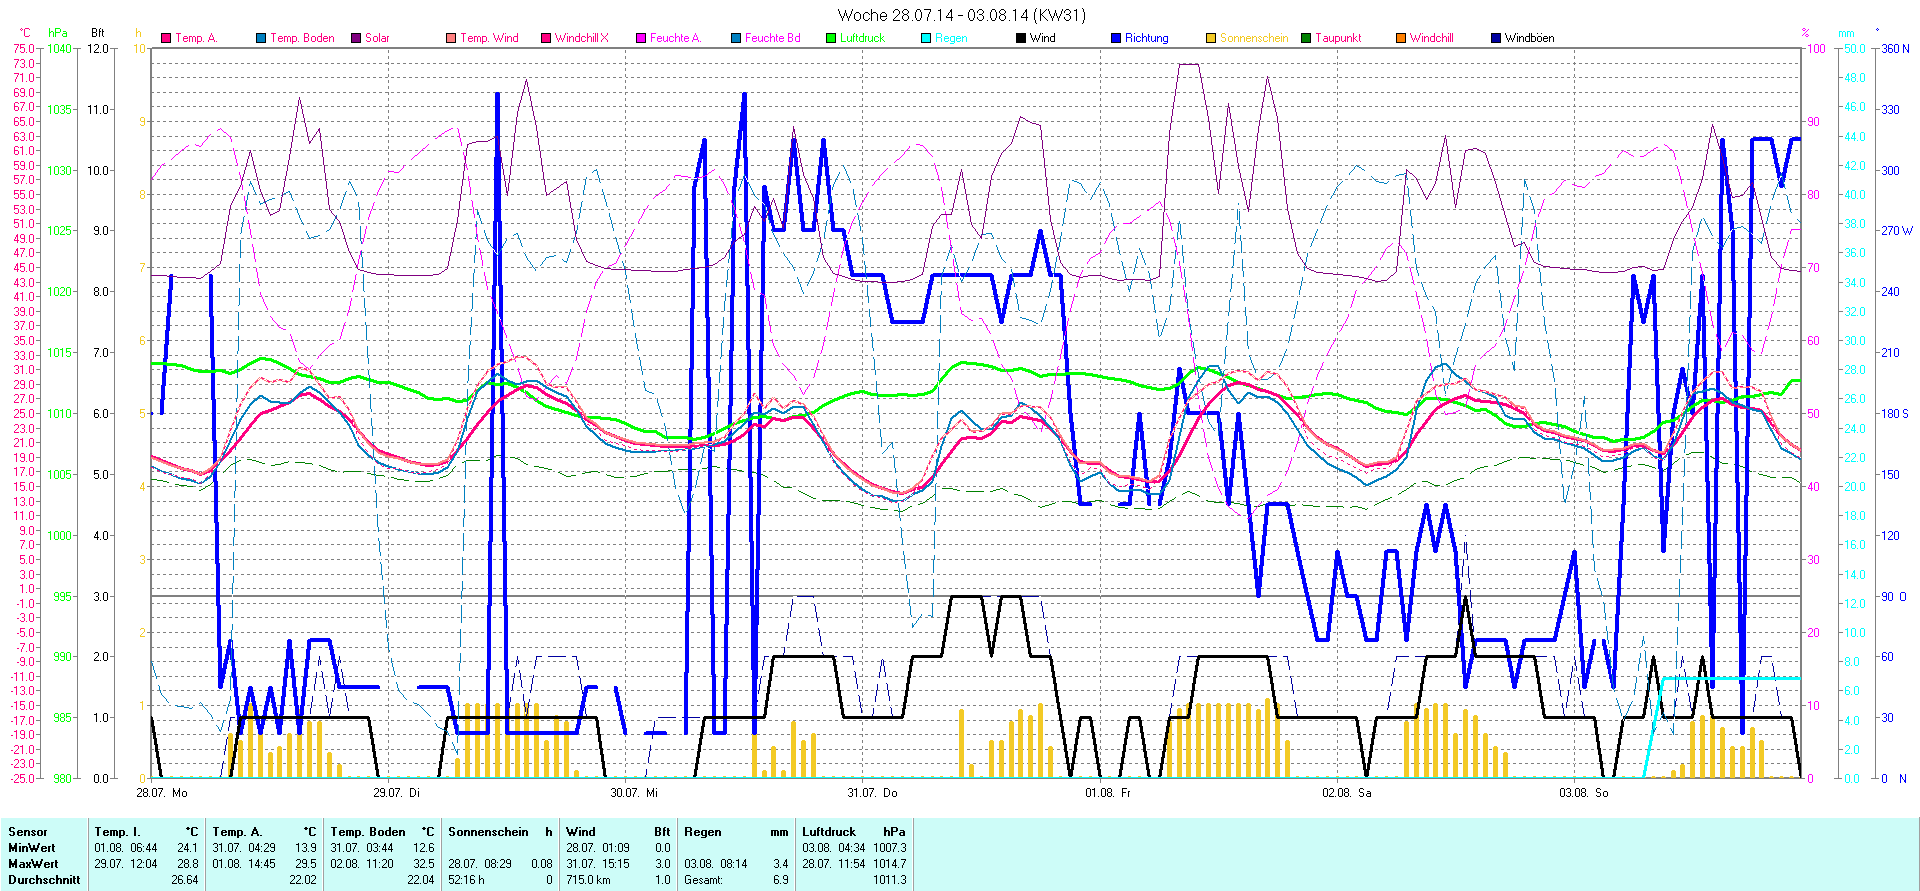Viewport: 1920px width, 891px height.
Task: Select the Feuchte A. legend label
Action: pyautogui.click(x=675, y=38)
